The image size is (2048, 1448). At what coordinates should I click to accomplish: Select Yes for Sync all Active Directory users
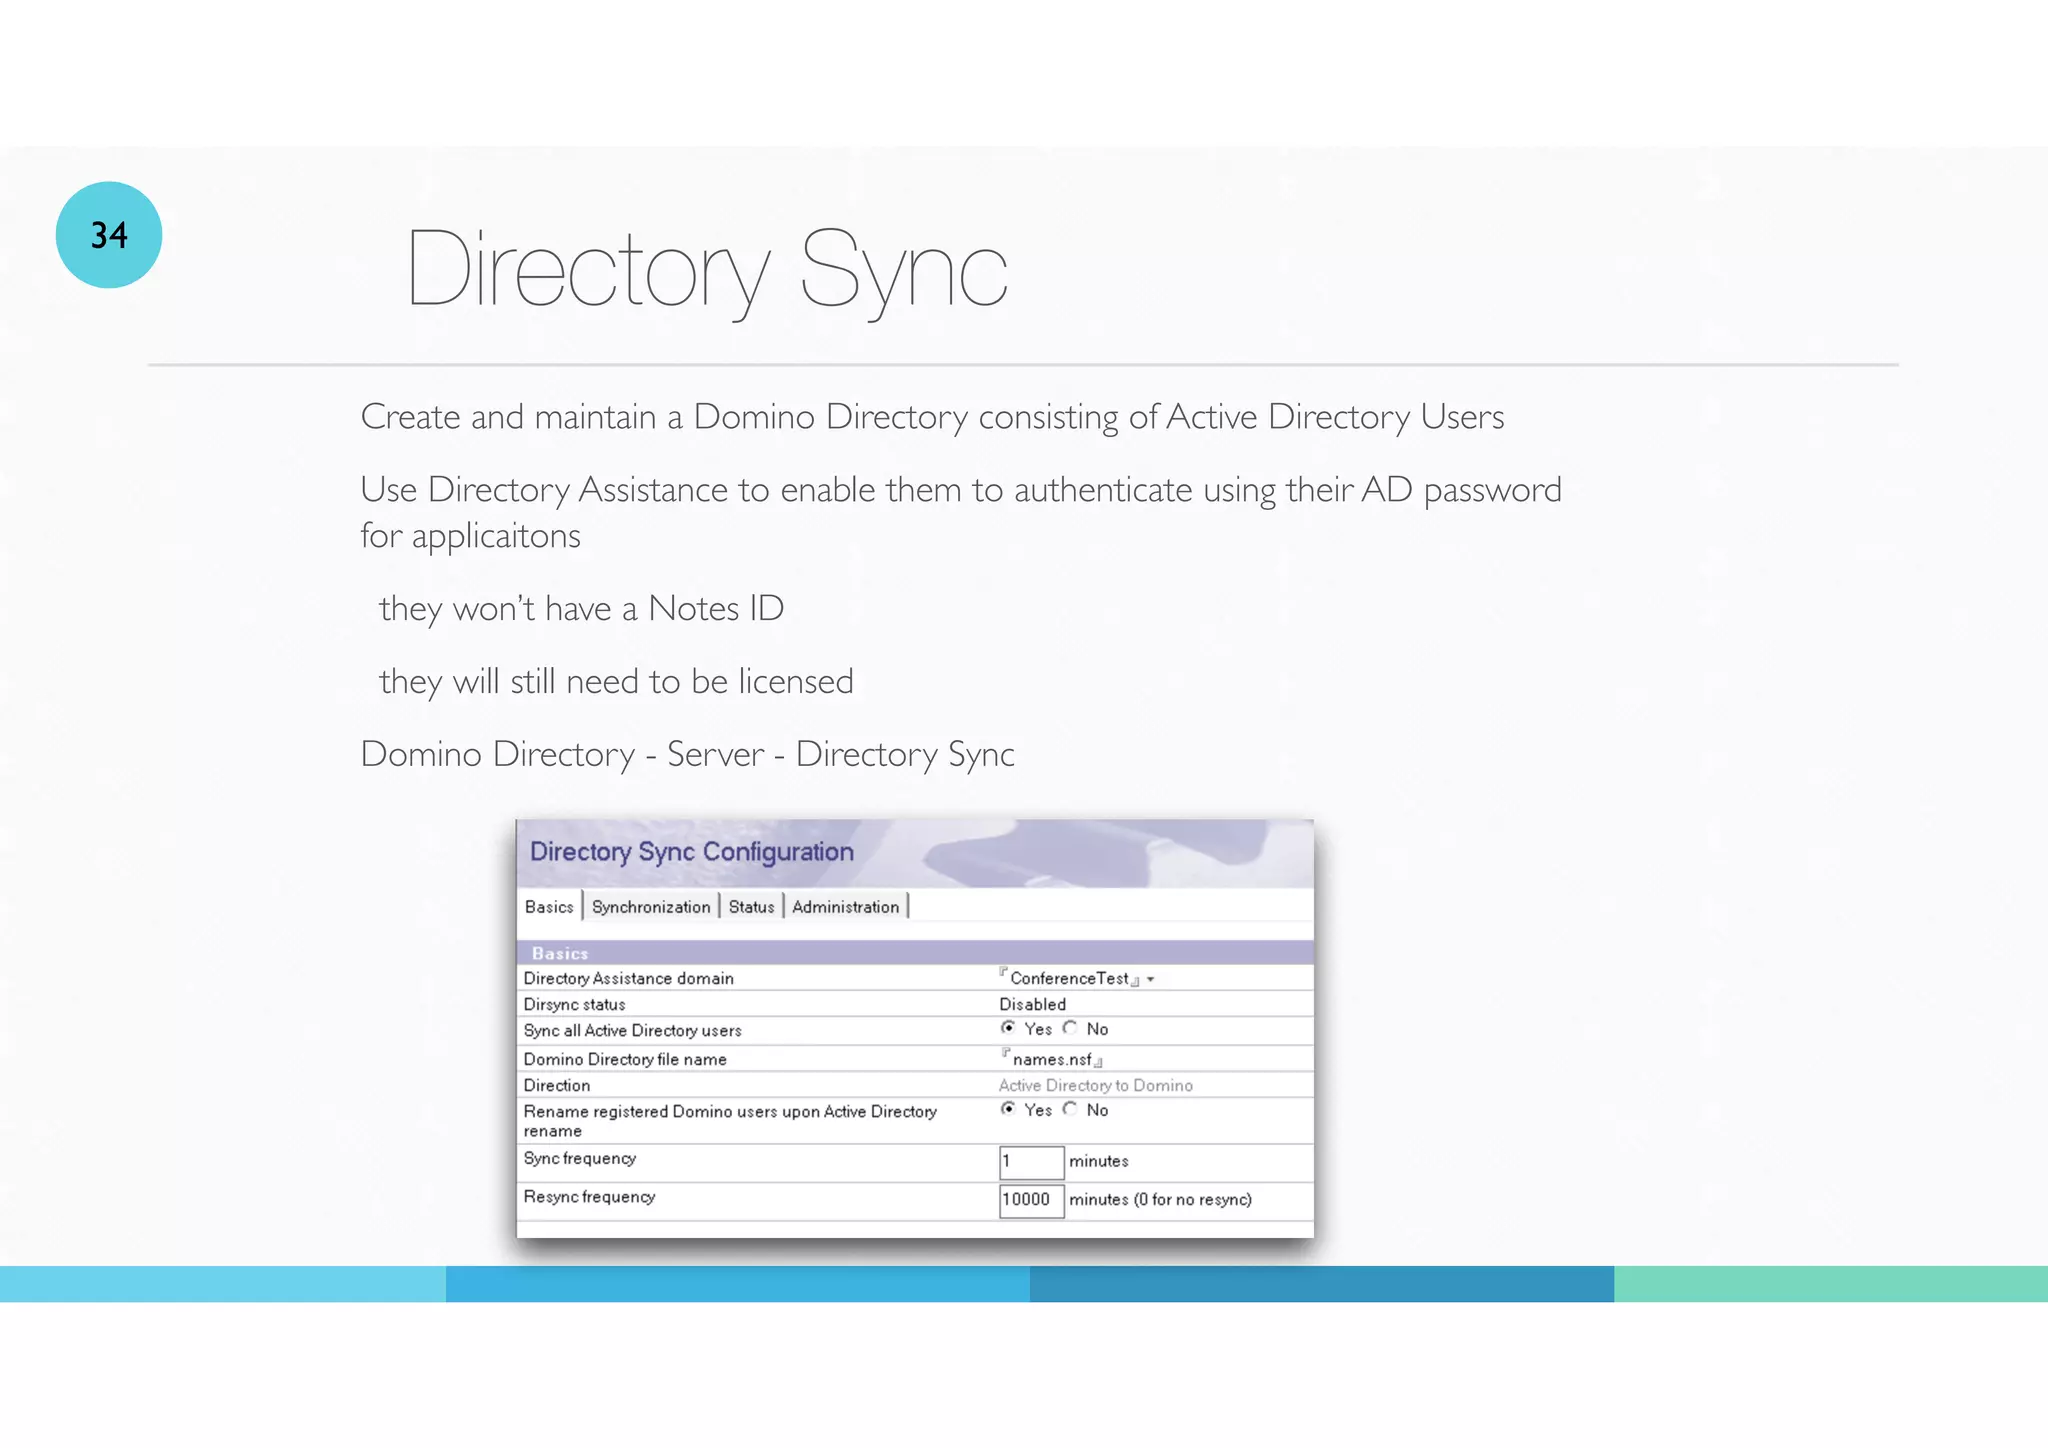pyautogui.click(x=1008, y=1028)
